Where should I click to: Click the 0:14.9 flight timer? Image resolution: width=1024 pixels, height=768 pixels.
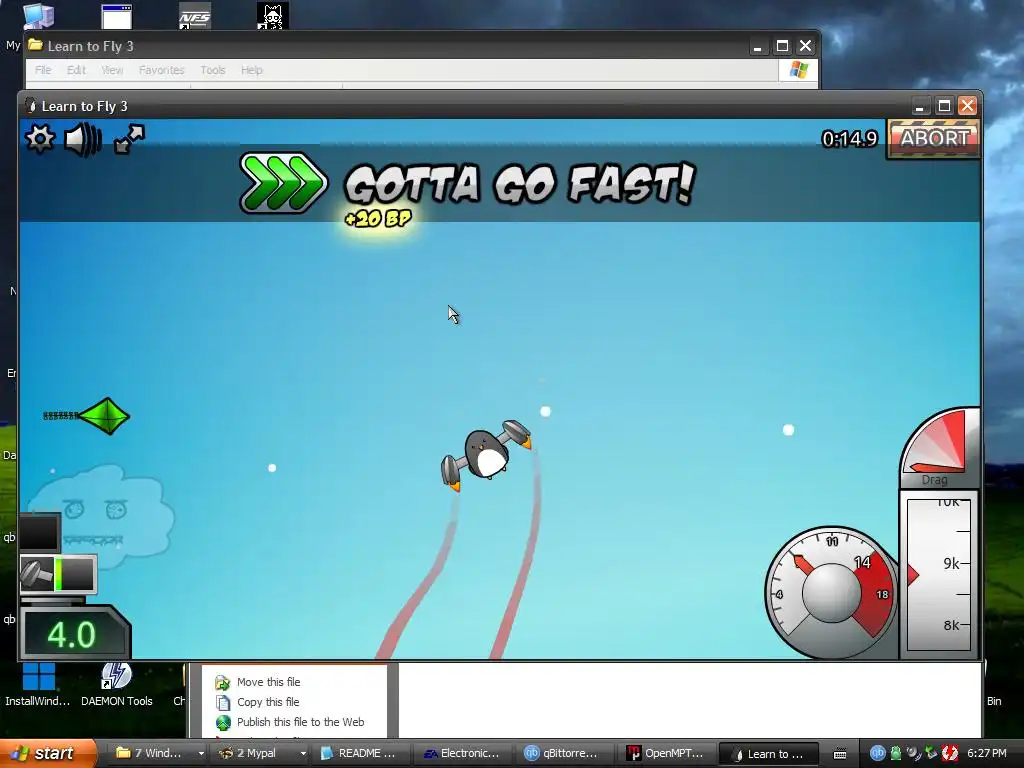(x=849, y=139)
